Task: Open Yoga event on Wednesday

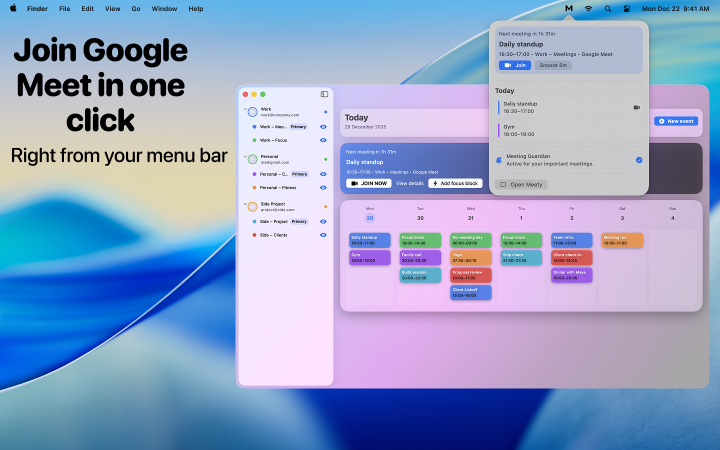Action: click(x=471, y=258)
